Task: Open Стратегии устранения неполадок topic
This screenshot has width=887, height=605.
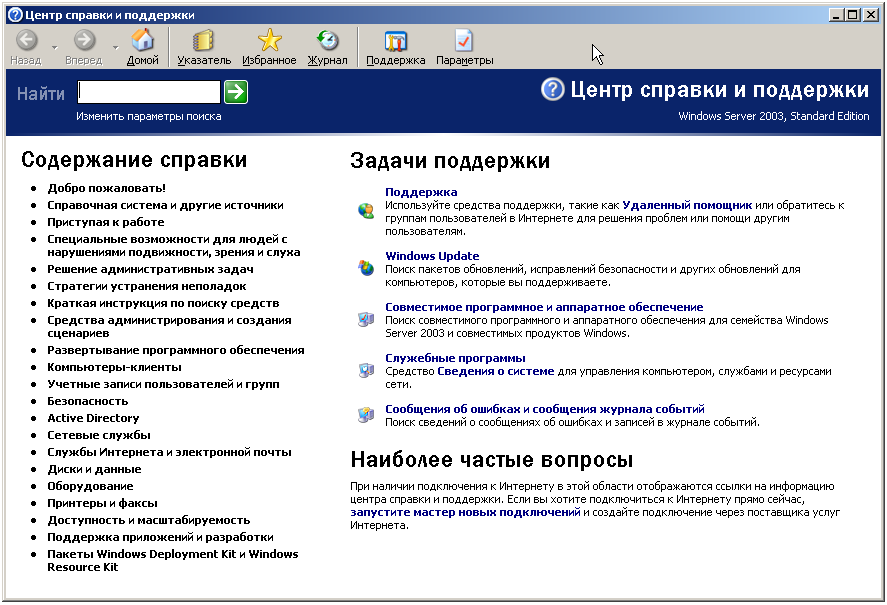Action: click(147, 286)
